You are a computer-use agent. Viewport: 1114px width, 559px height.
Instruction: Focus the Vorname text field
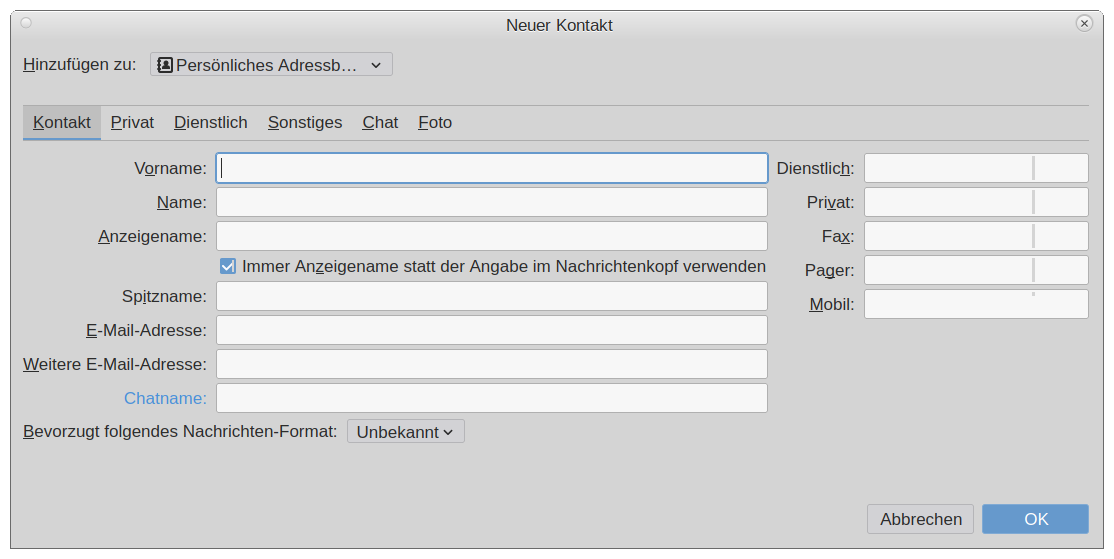492,168
